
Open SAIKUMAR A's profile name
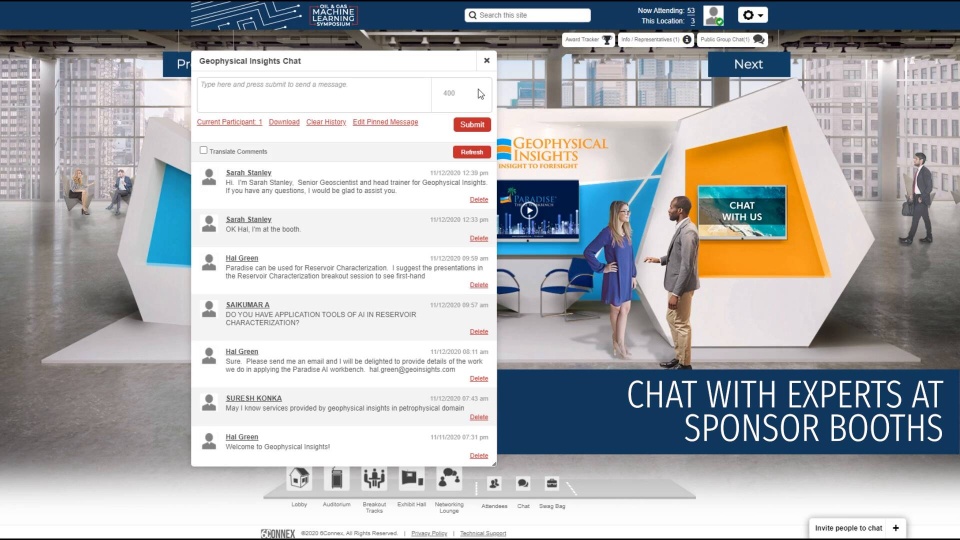[x=247, y=305]
